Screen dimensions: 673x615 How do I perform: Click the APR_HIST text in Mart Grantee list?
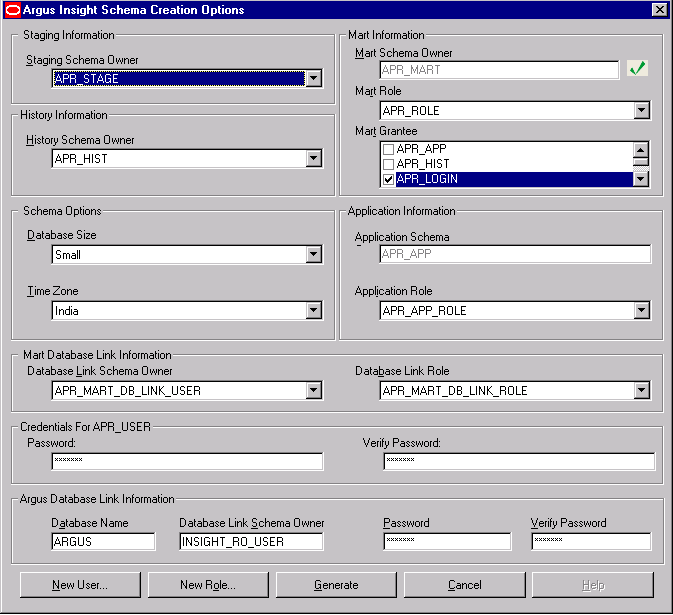pyautogui.click(x=423, y=164)
